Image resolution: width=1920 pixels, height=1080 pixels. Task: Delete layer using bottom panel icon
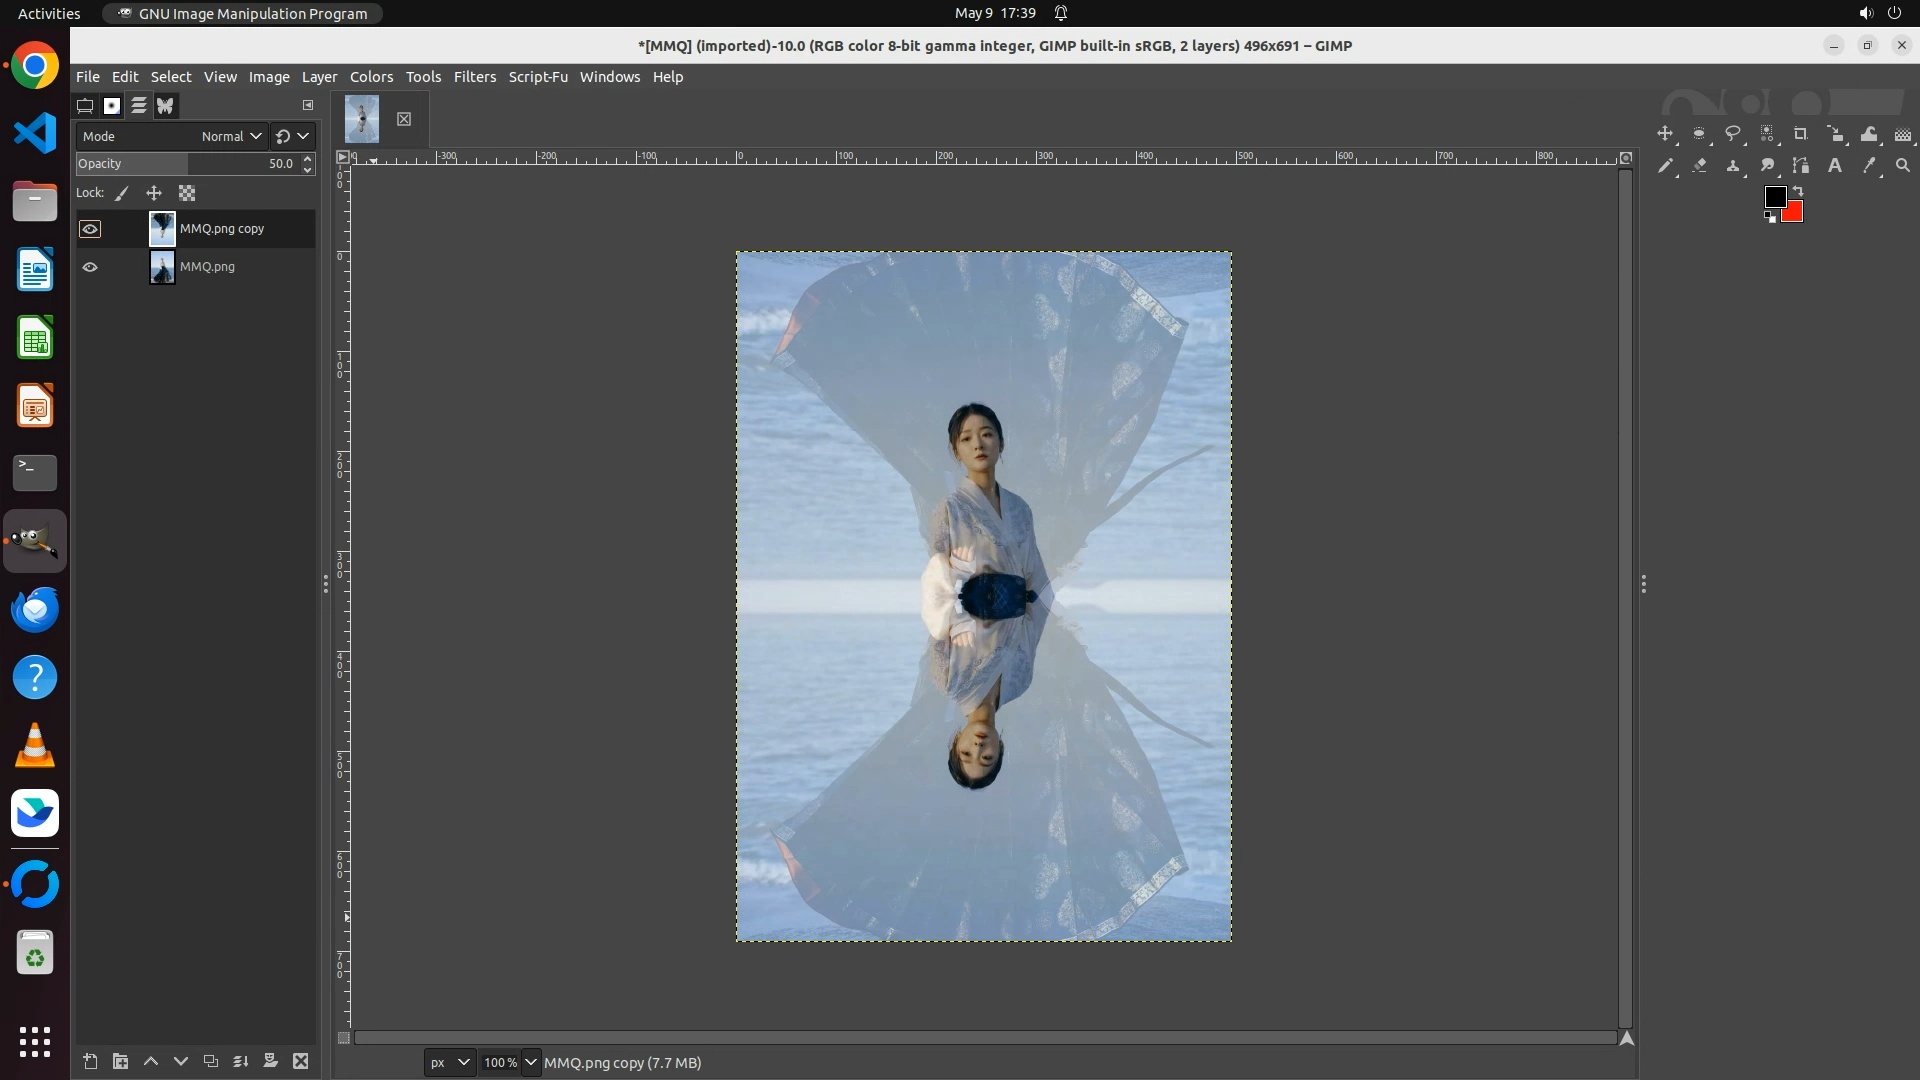coord(300,1061)
